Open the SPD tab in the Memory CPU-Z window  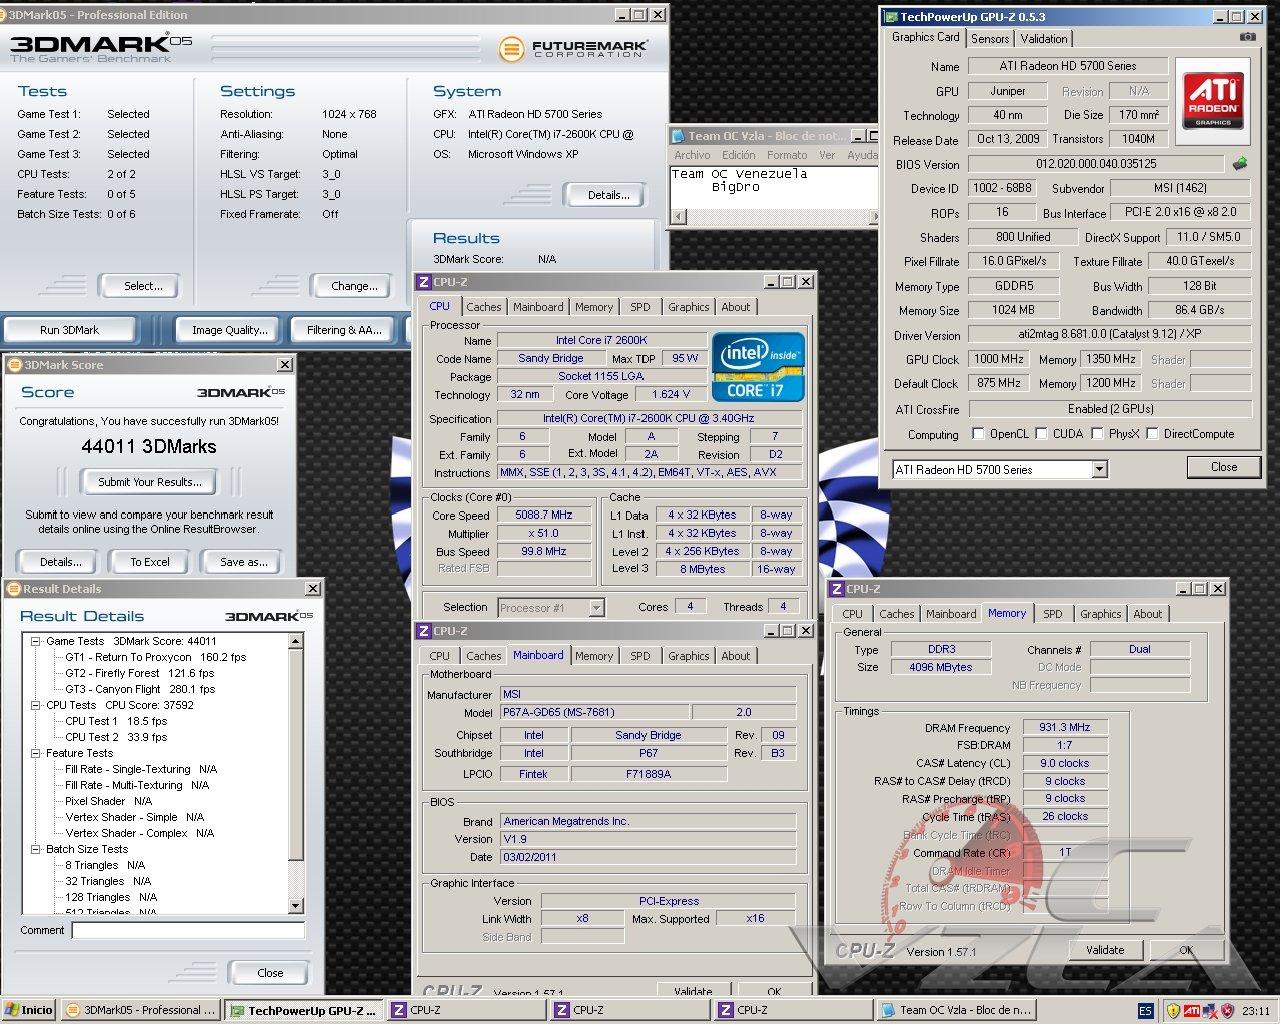[1053, 614]
